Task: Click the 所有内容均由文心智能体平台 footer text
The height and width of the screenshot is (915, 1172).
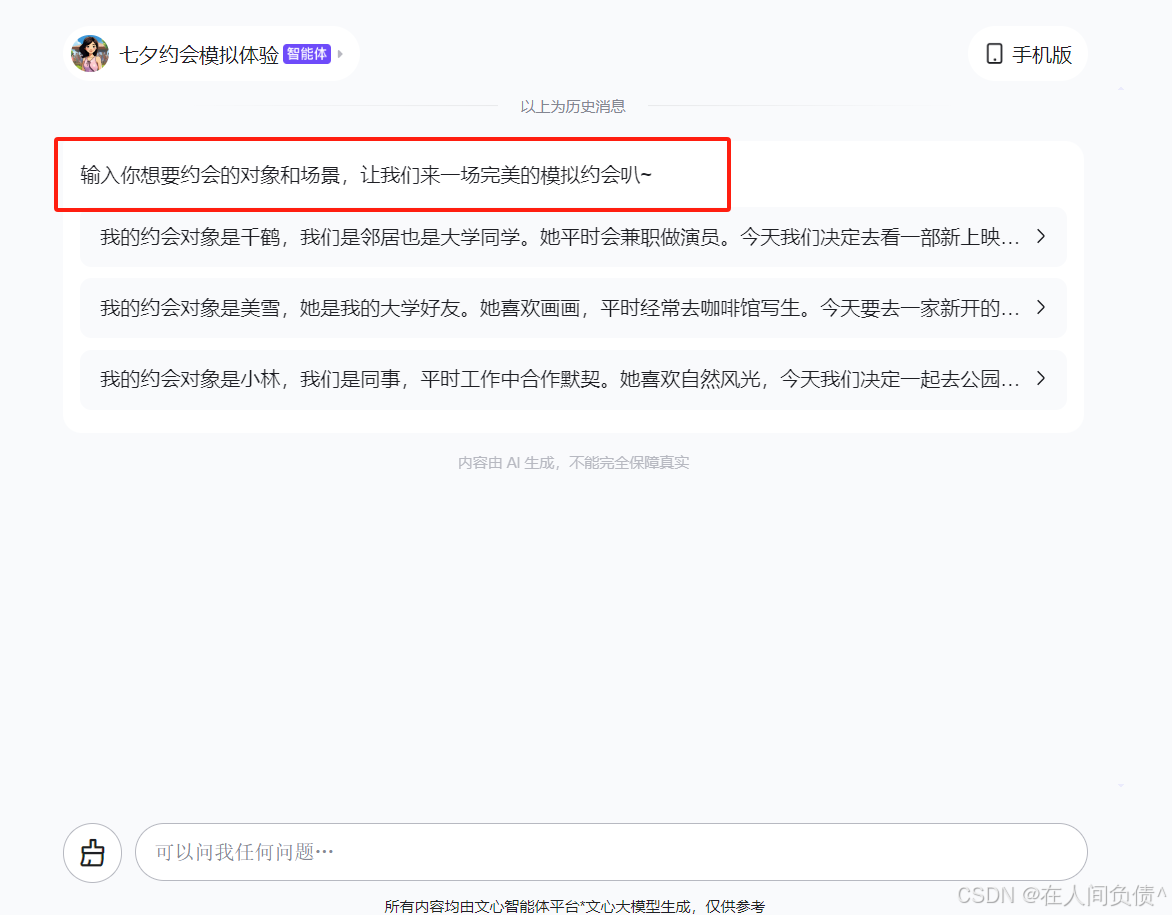Action: [x=574, y=906]
